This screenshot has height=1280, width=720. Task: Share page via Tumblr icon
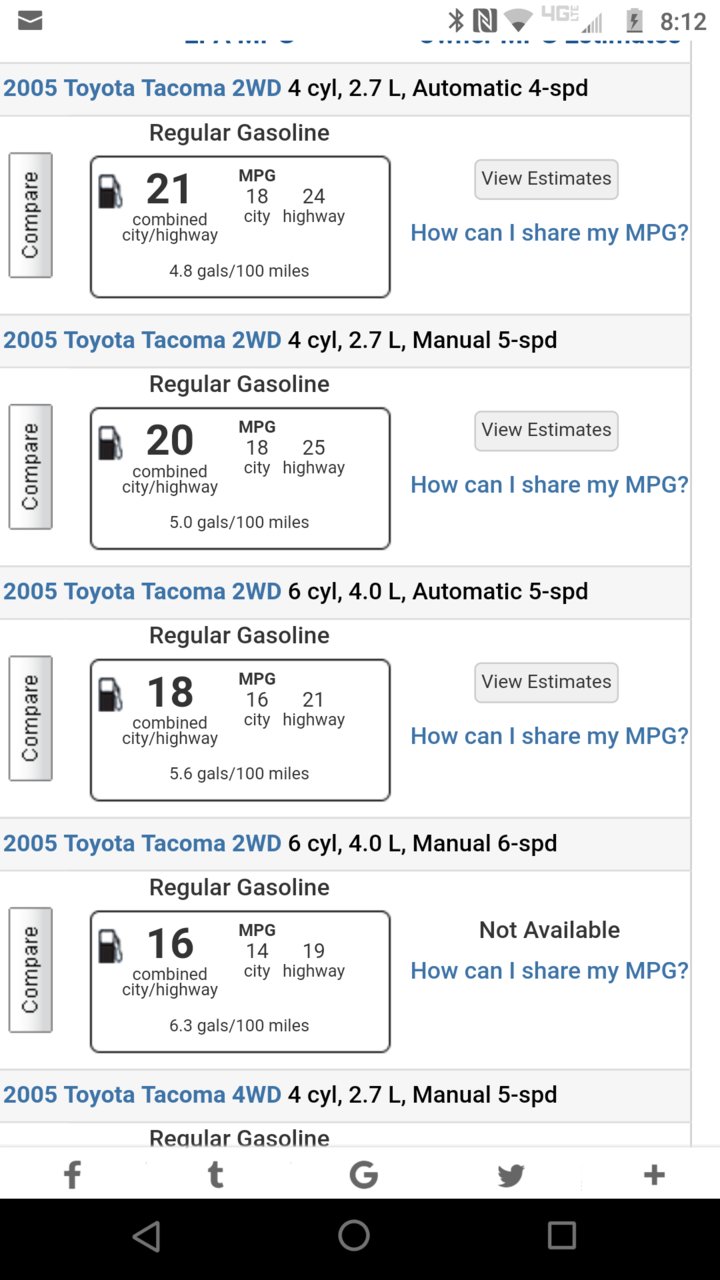point(215,1174)
